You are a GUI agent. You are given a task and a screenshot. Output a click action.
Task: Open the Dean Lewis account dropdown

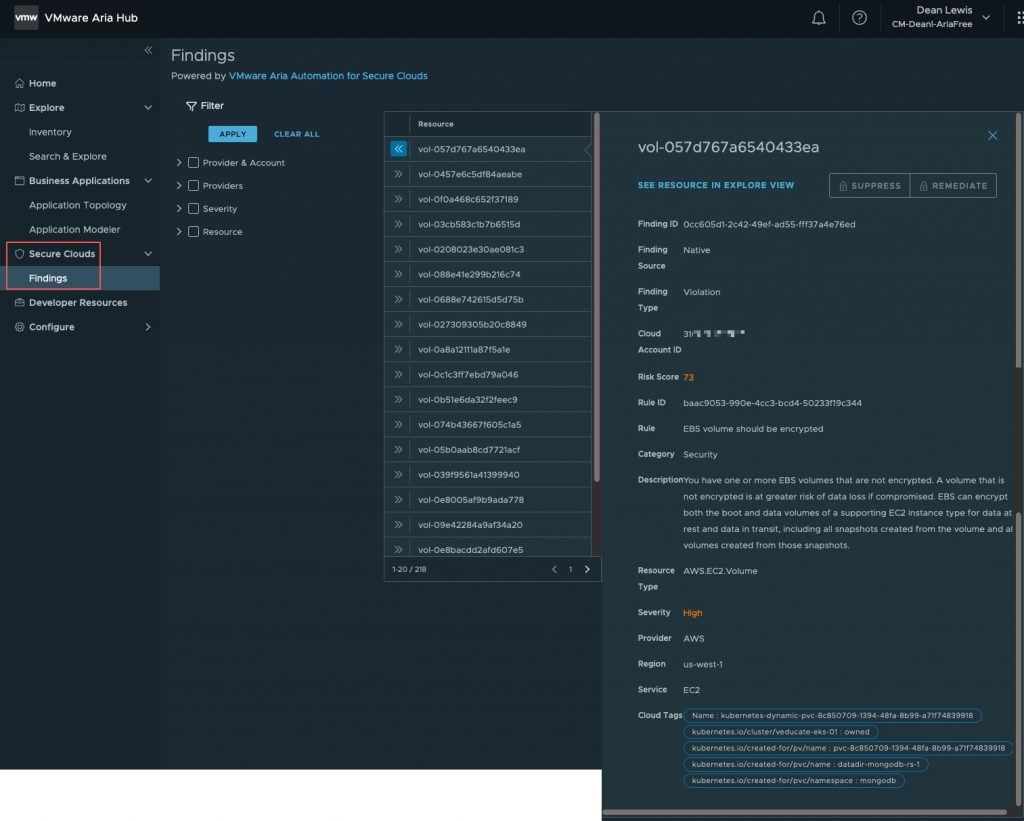click(x=941, y=18)
